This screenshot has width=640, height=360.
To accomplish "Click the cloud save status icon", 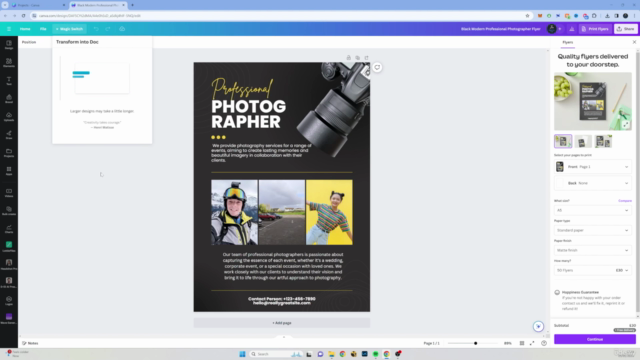I will [122, 29].
